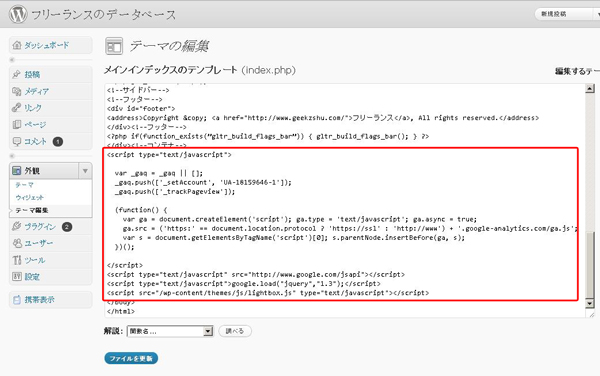The height and width of the screenshot is (376, 600).
Task: Click the text 'UA-18159646-1' in code
Action: click(x=250, y=182)
